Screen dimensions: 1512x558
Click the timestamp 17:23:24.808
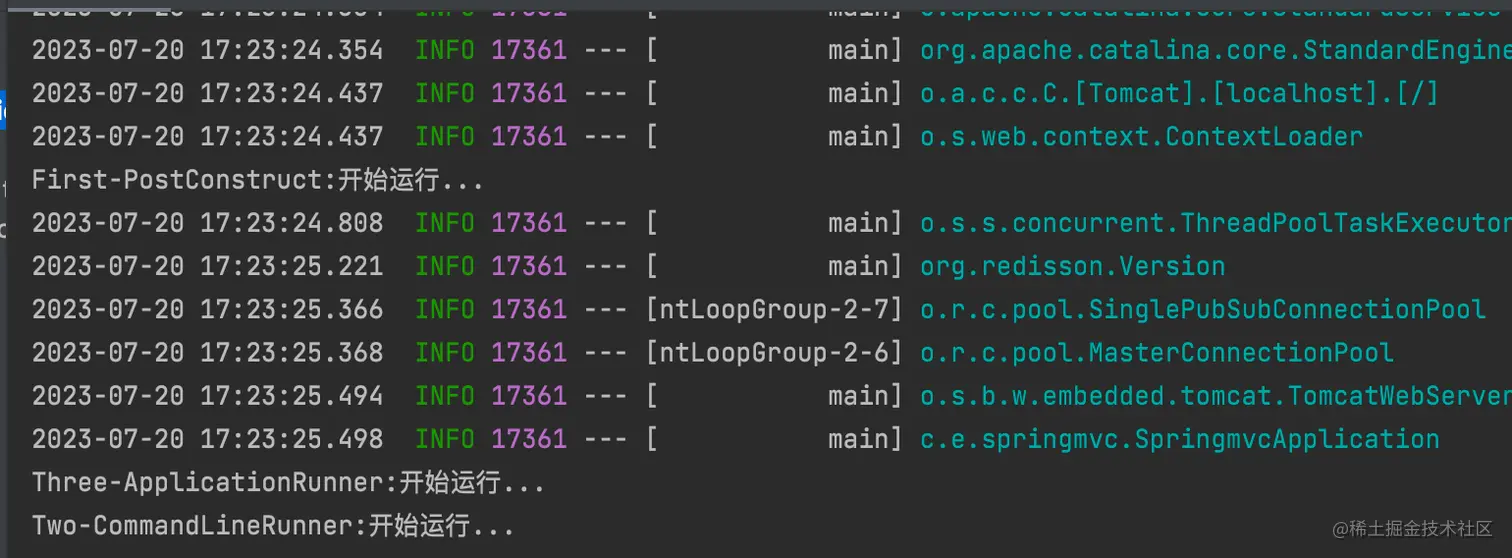point(291,223)
